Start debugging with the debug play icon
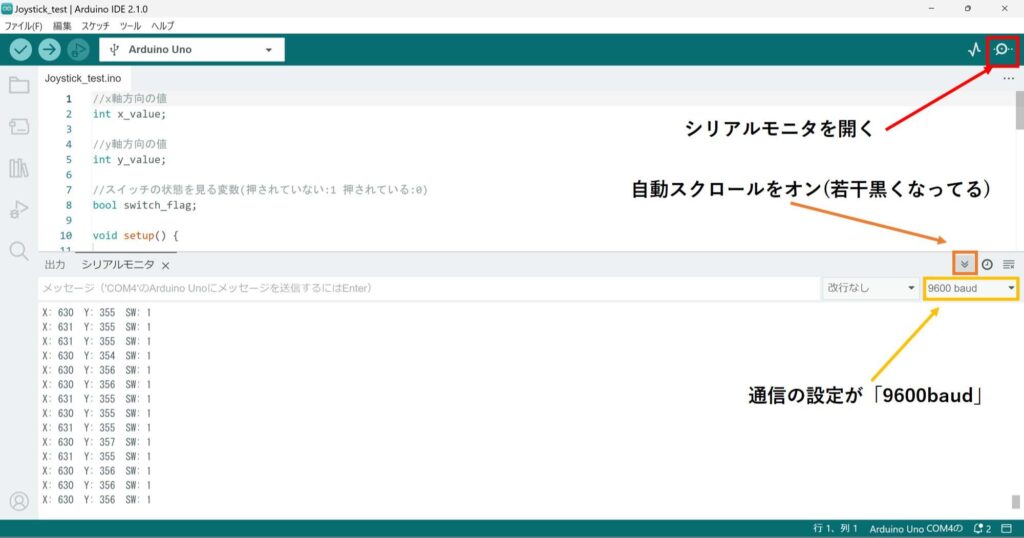Image resolution: width=1024 pixels, height=538 pixels. pyautogui.click(x=78, y=50)
